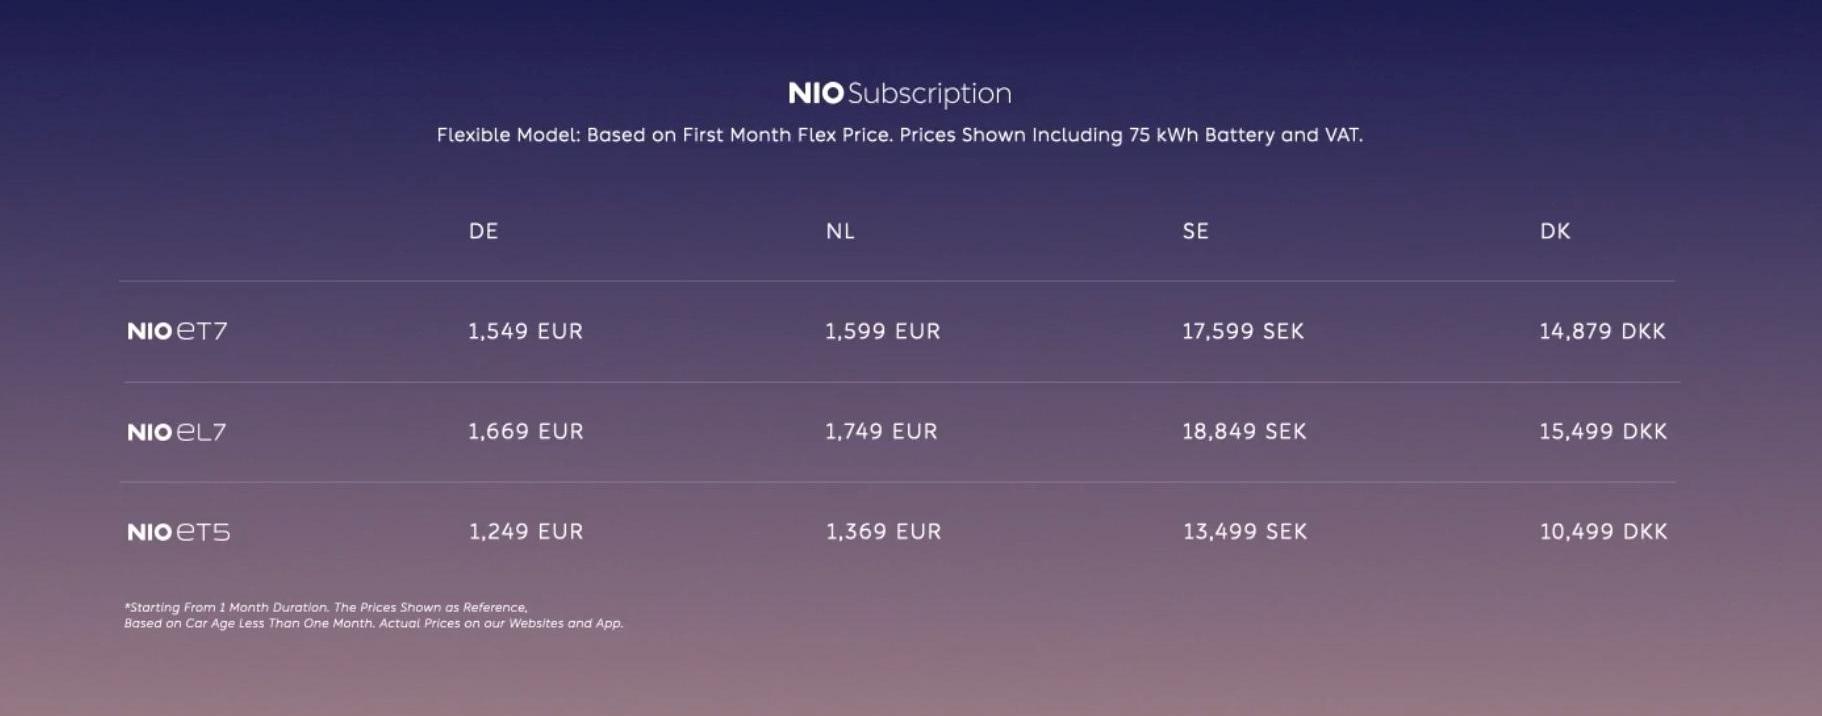Click the EL7 price of 1,669 EUR
This screenshot has height=716, width=1822.
click(x=525, y=431)
